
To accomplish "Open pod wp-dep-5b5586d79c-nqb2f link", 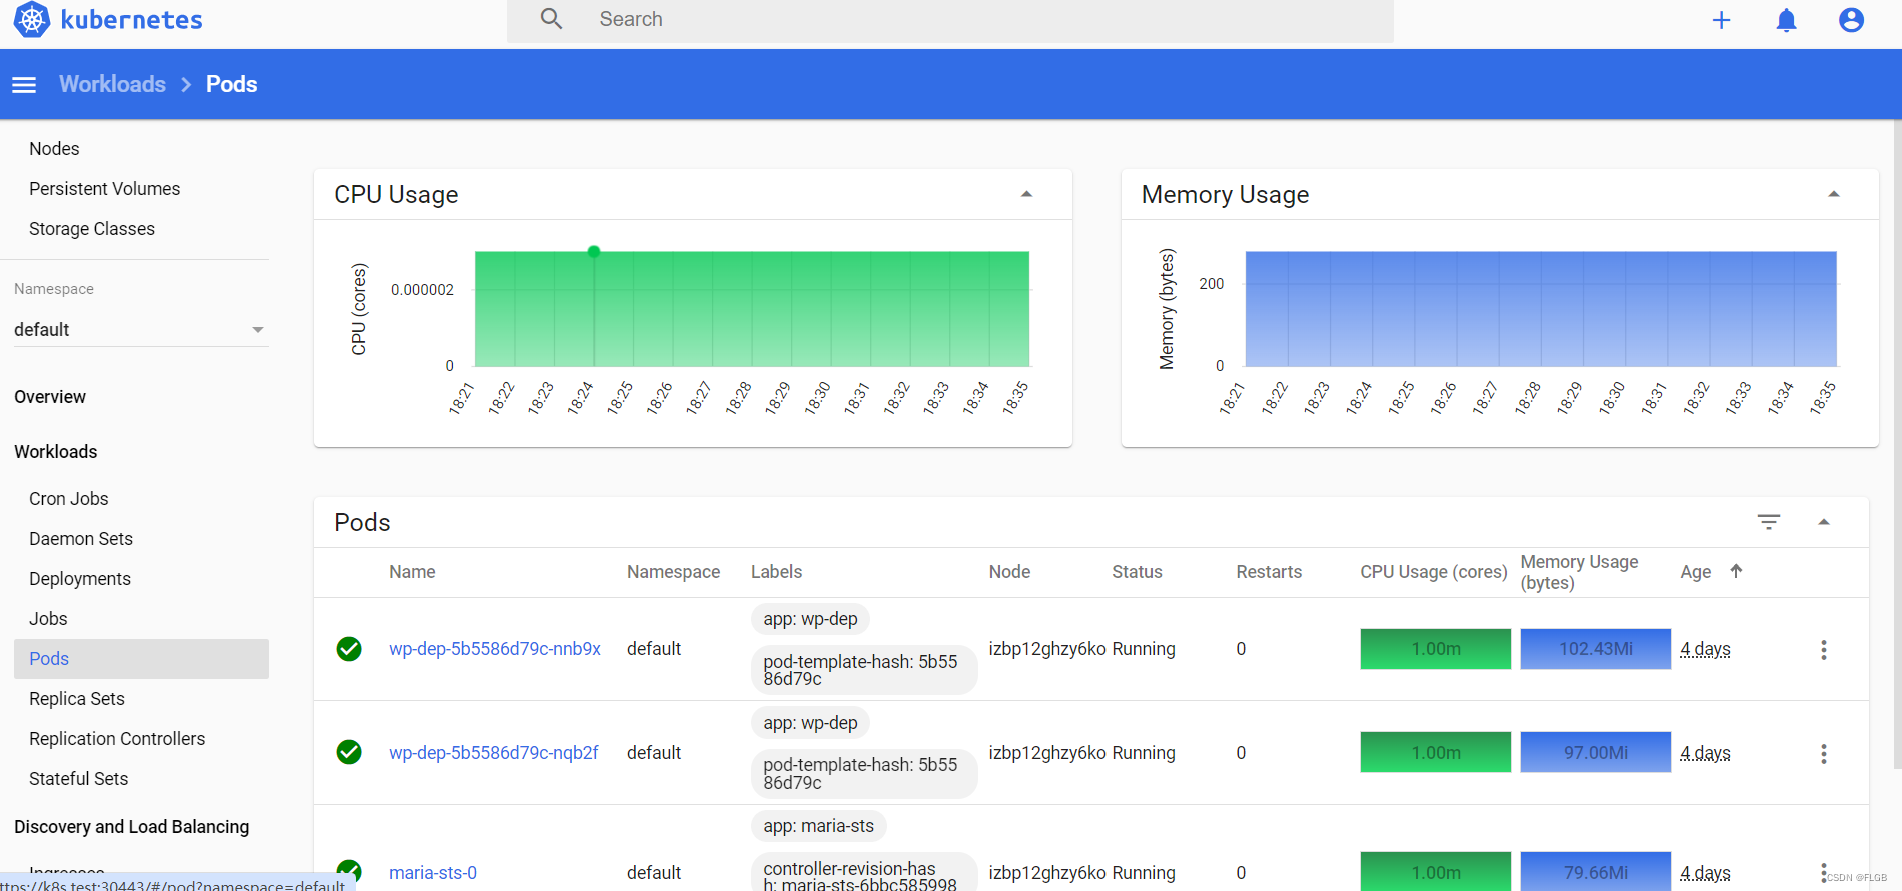I will pos(494,753).
